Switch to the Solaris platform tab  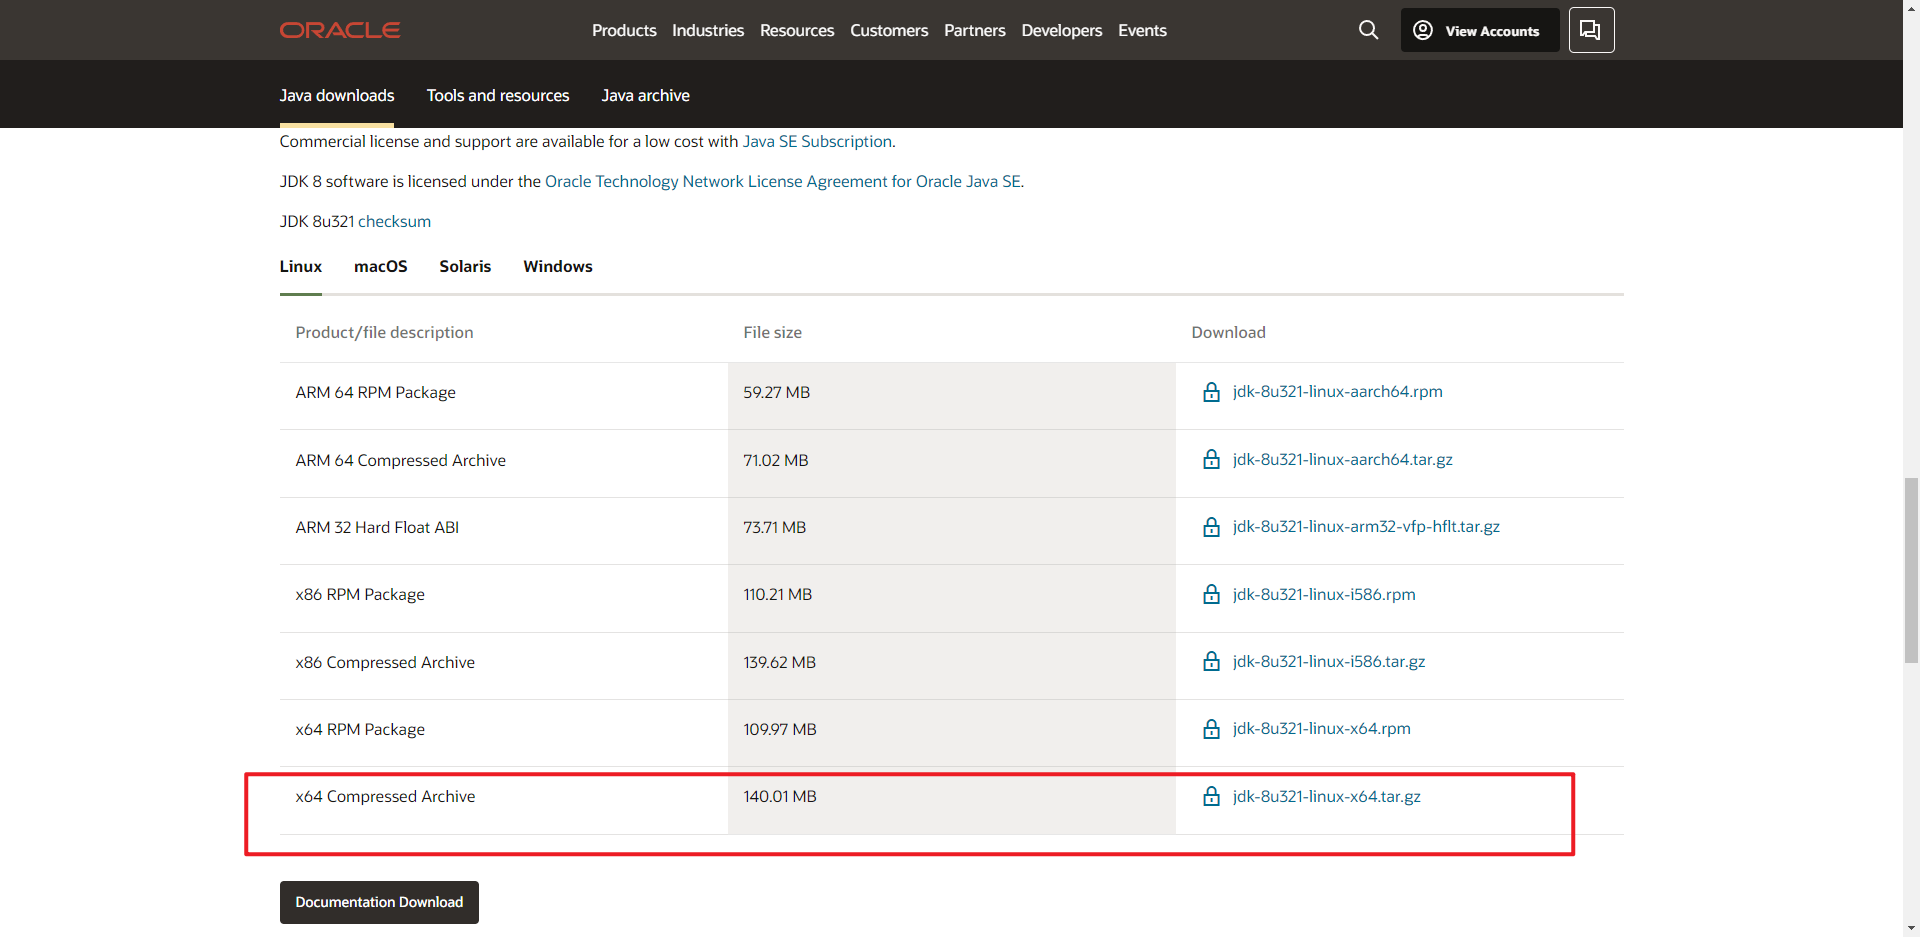(465, 266)
